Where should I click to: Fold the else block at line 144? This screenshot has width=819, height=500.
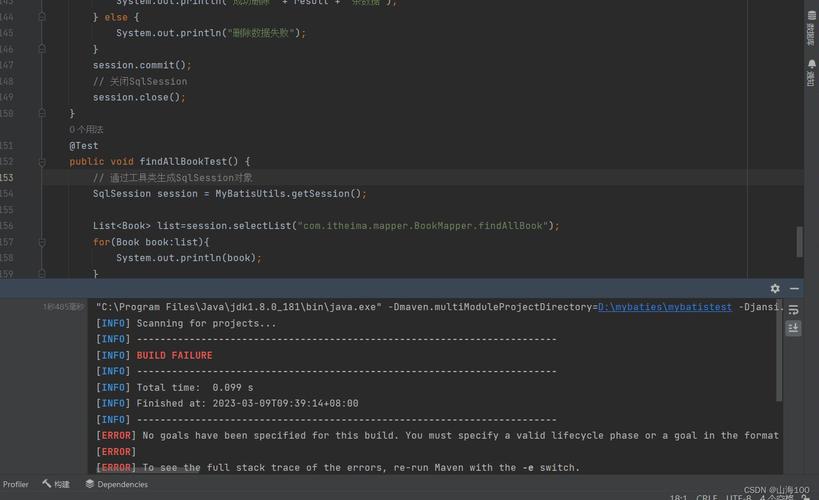42,17
